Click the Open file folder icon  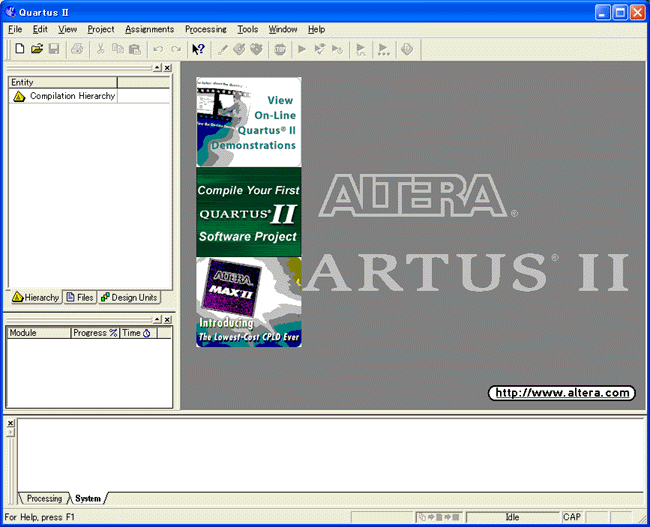click(37, 48)
